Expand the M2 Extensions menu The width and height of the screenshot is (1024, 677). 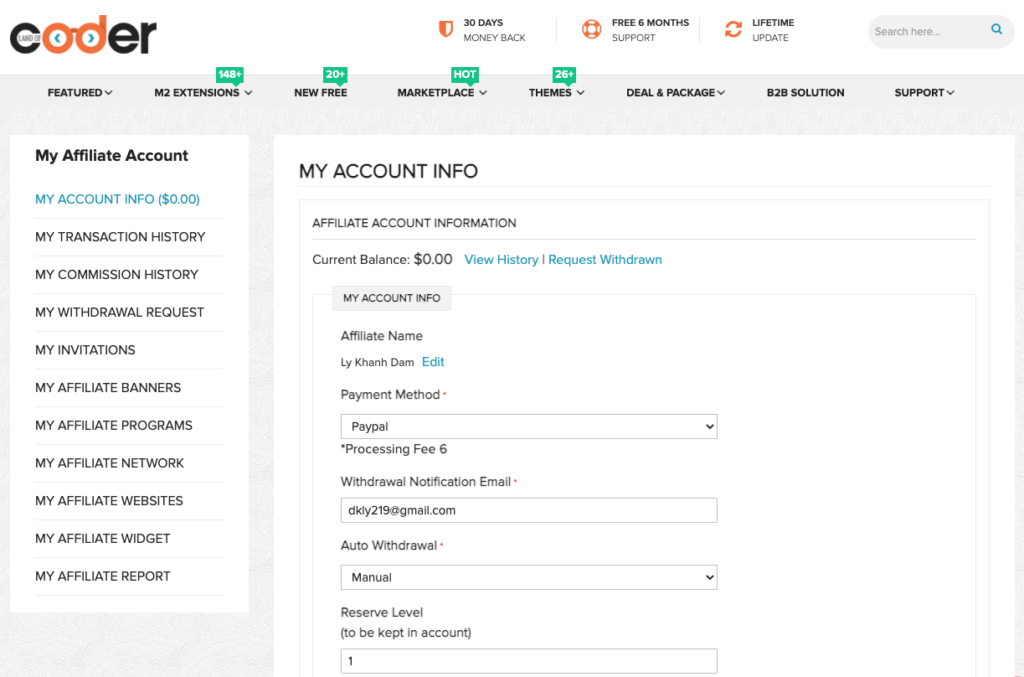(x=203, y=93)
